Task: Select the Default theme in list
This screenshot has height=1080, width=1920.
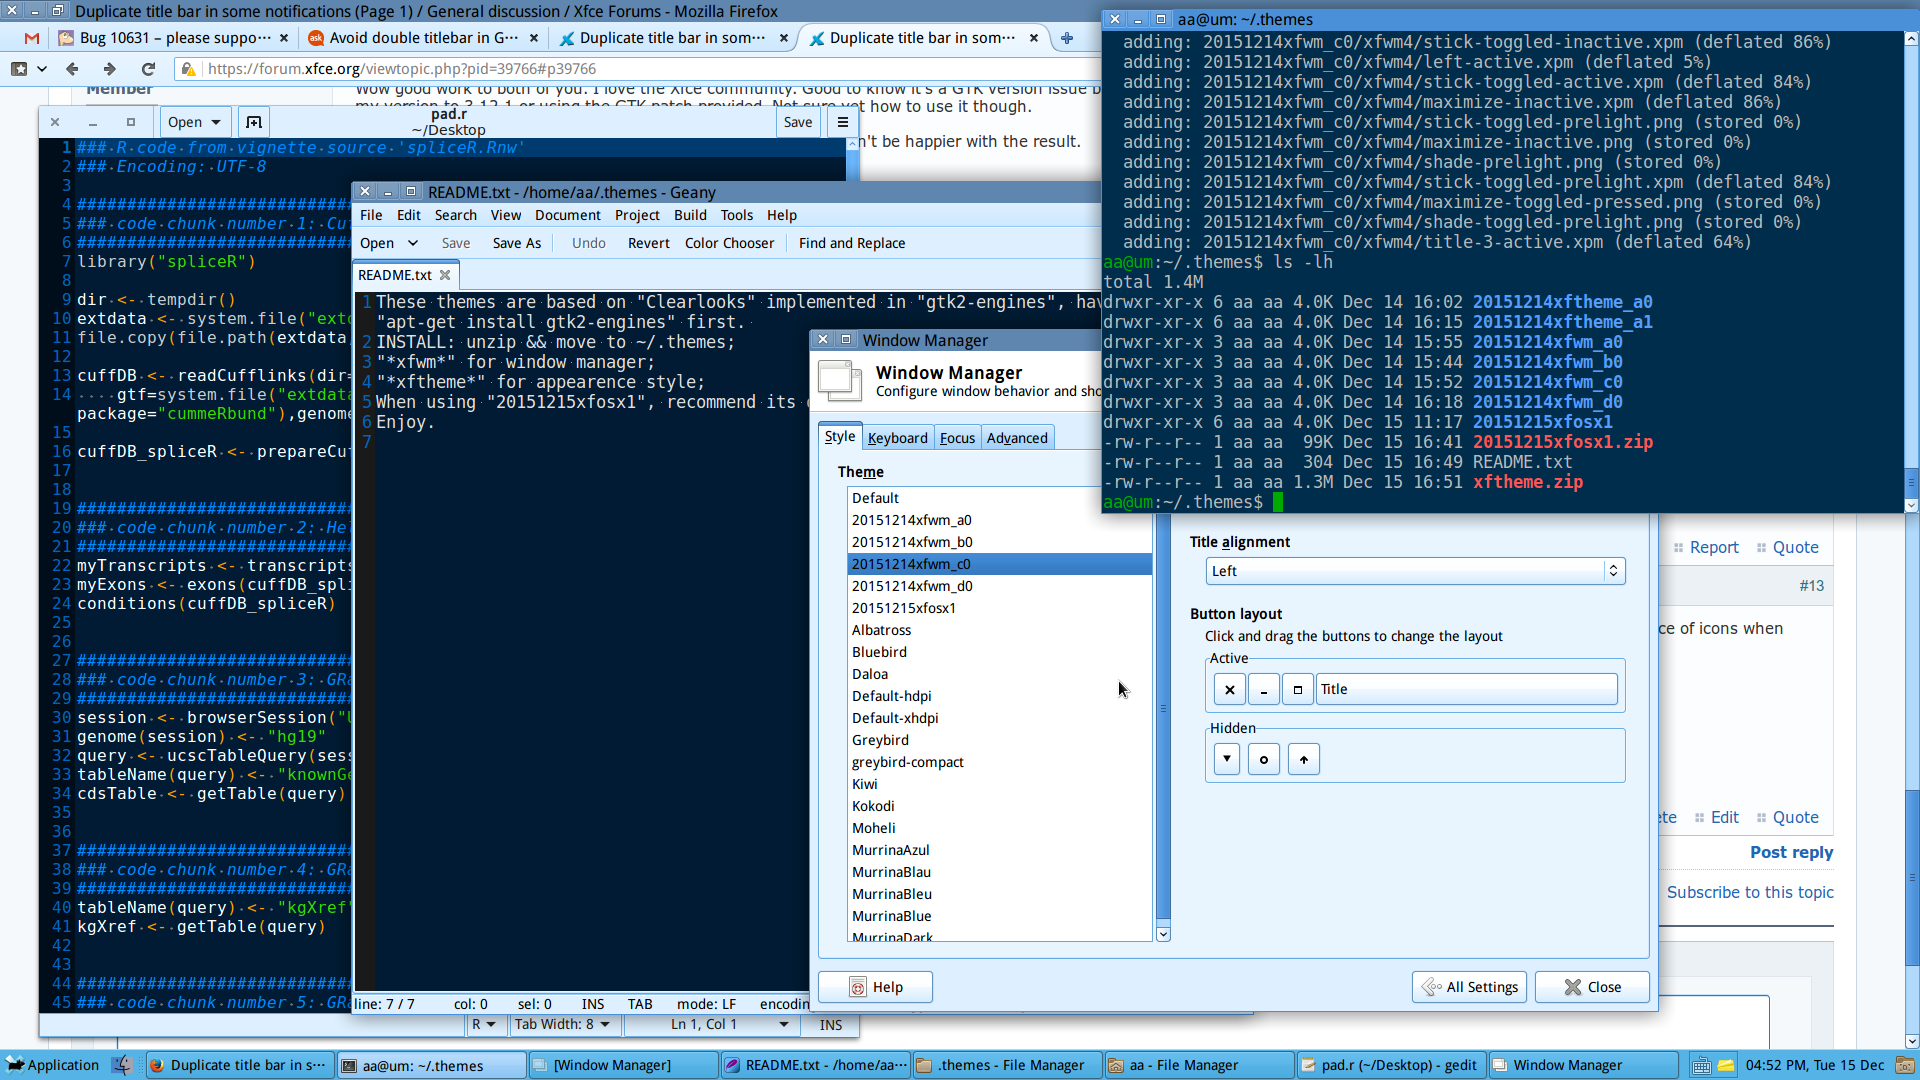Action: (x=999, y=498)
